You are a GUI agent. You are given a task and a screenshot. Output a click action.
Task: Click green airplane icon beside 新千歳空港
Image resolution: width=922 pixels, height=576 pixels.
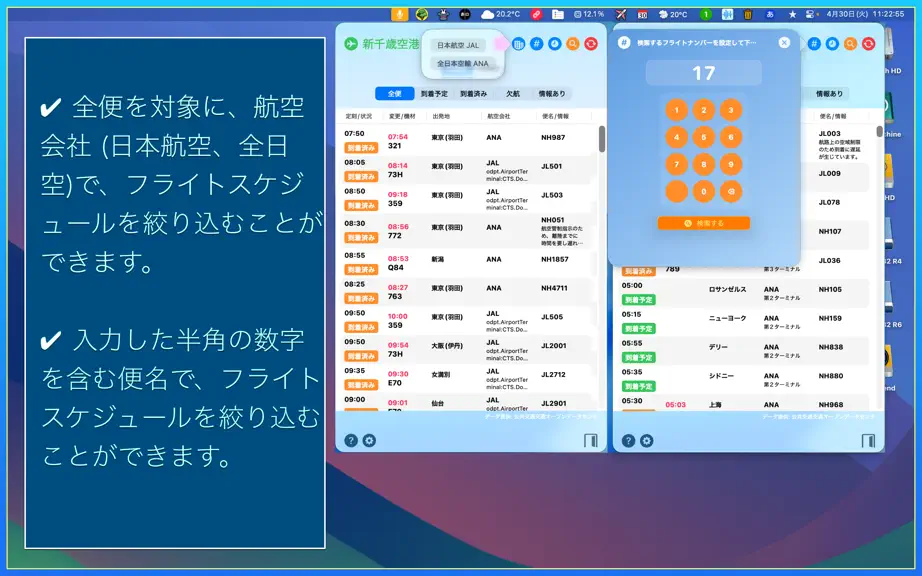click(x=351, y=44)
